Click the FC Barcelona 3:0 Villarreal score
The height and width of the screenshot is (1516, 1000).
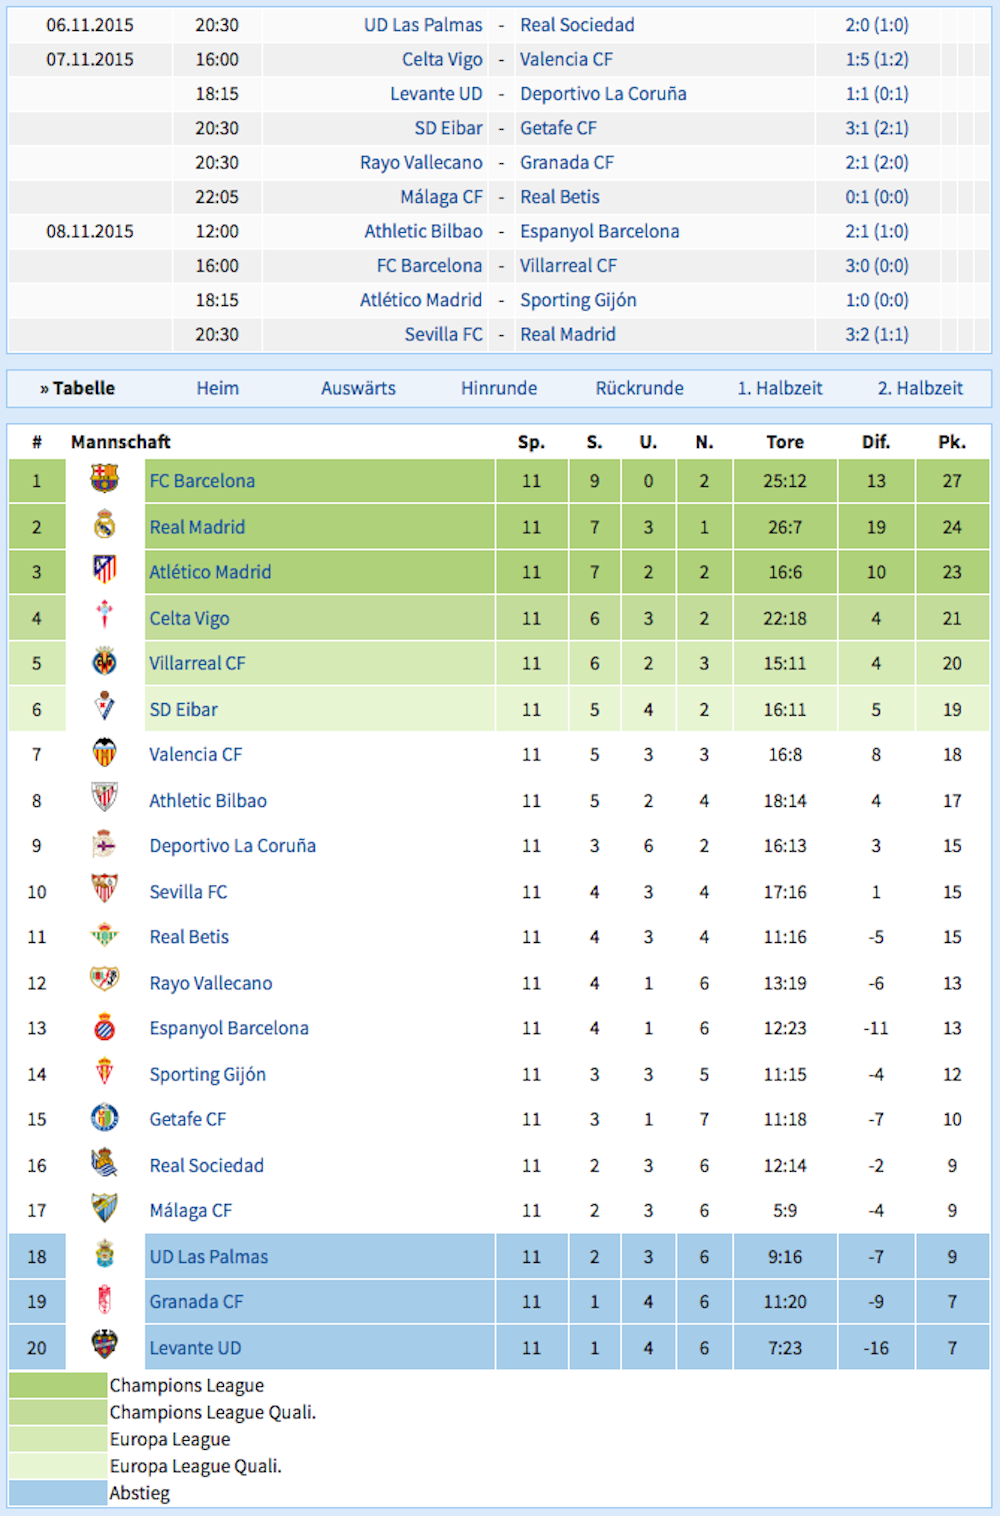click(877, 265)
